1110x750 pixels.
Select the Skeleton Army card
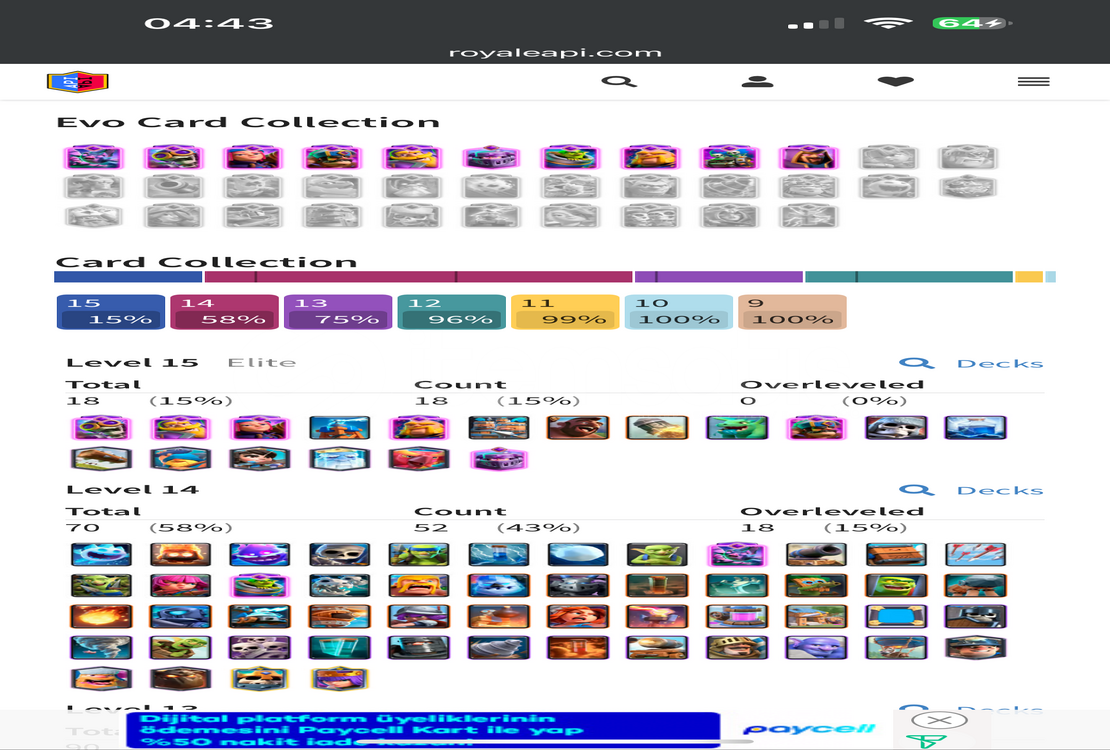tap(259, 648)
